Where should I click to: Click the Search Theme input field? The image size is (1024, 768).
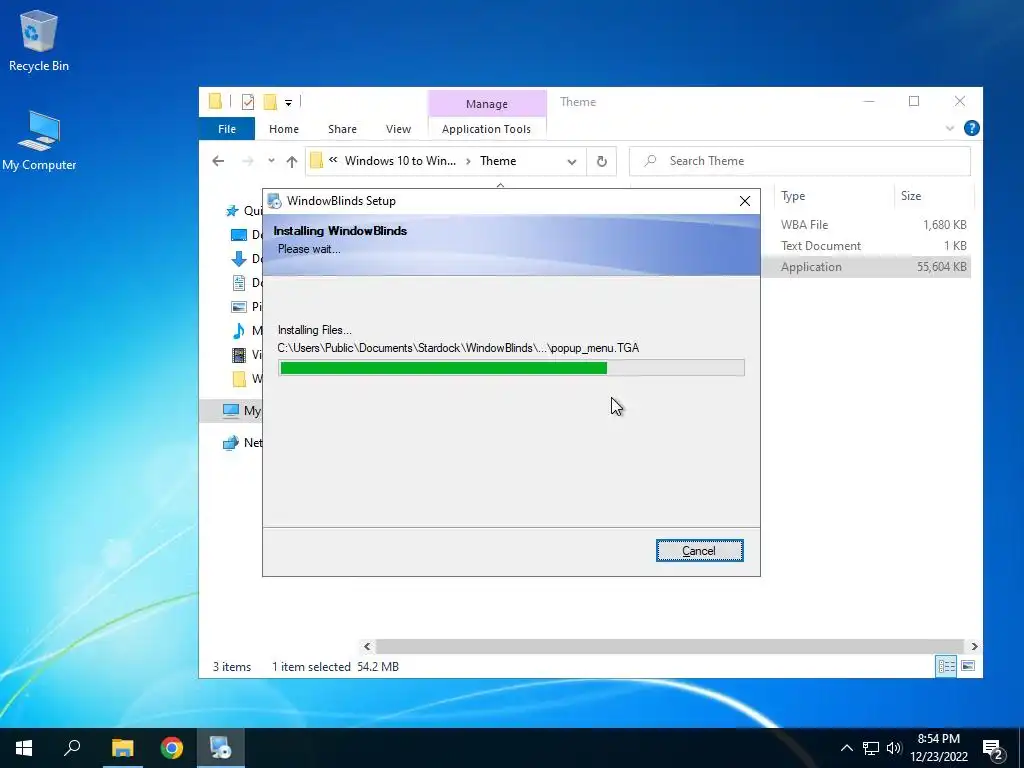pos(800,161)
